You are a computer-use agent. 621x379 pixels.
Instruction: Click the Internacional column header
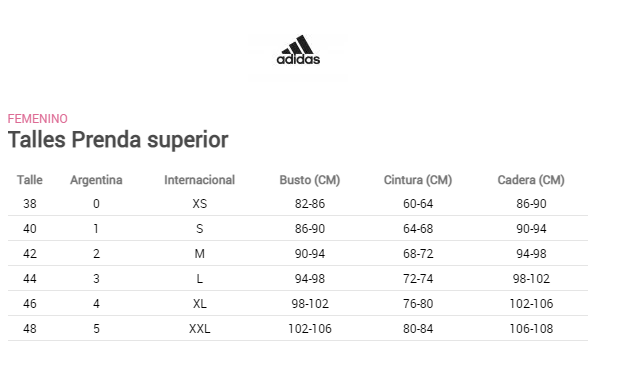(200, 180)
